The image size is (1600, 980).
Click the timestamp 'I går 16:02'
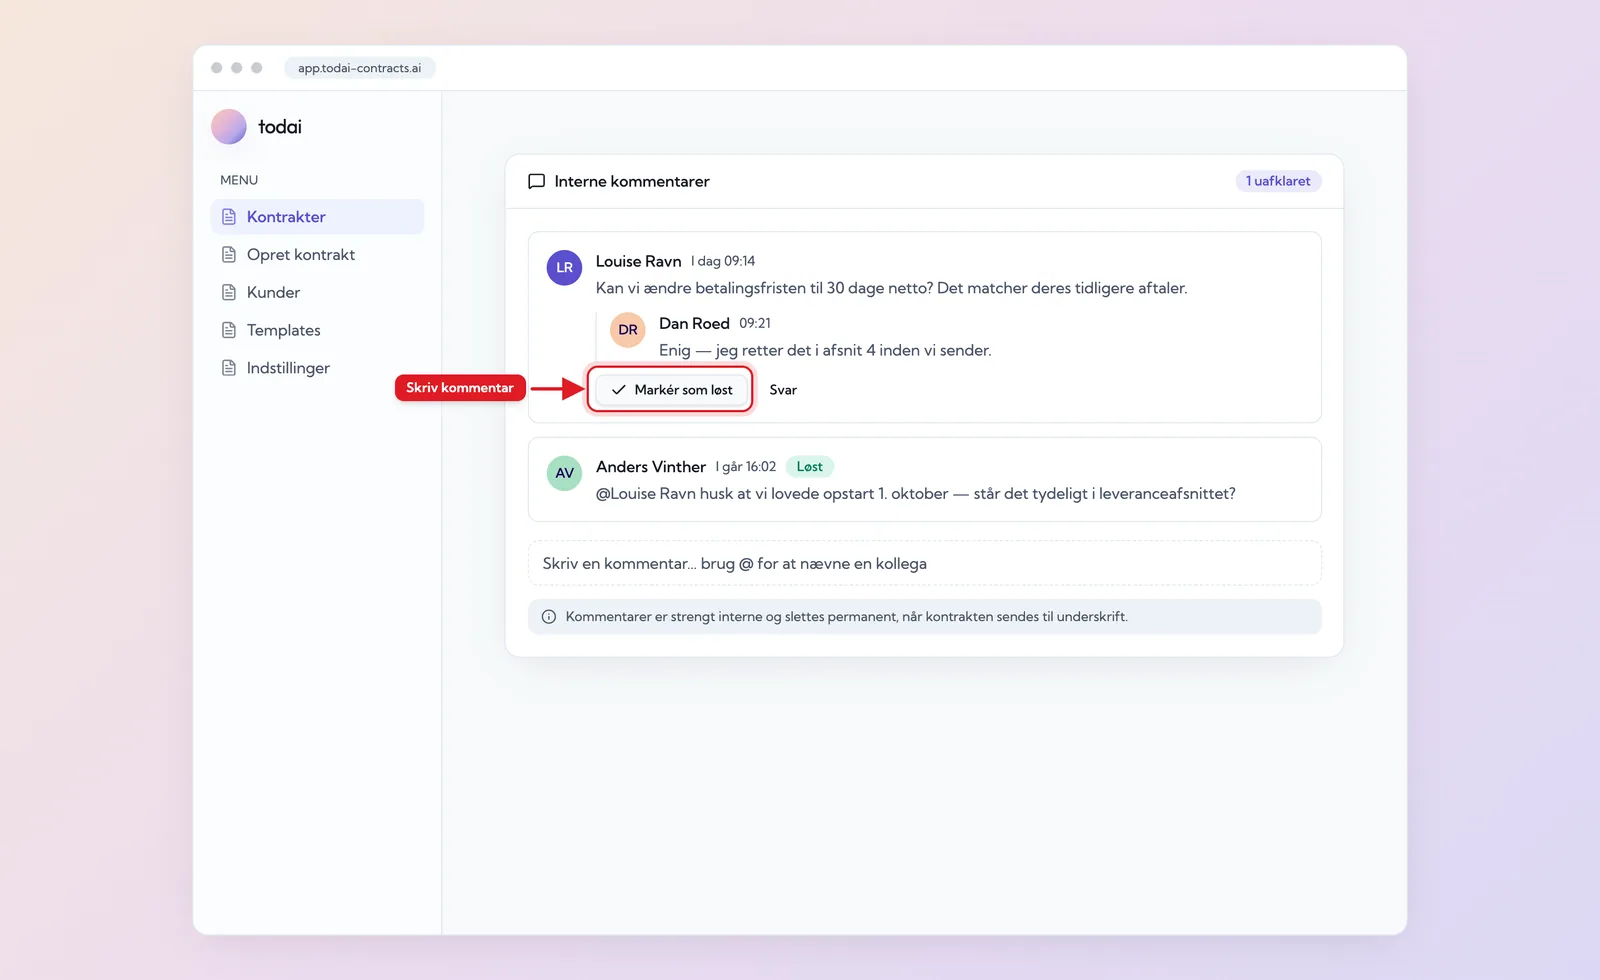coord(746,467)
